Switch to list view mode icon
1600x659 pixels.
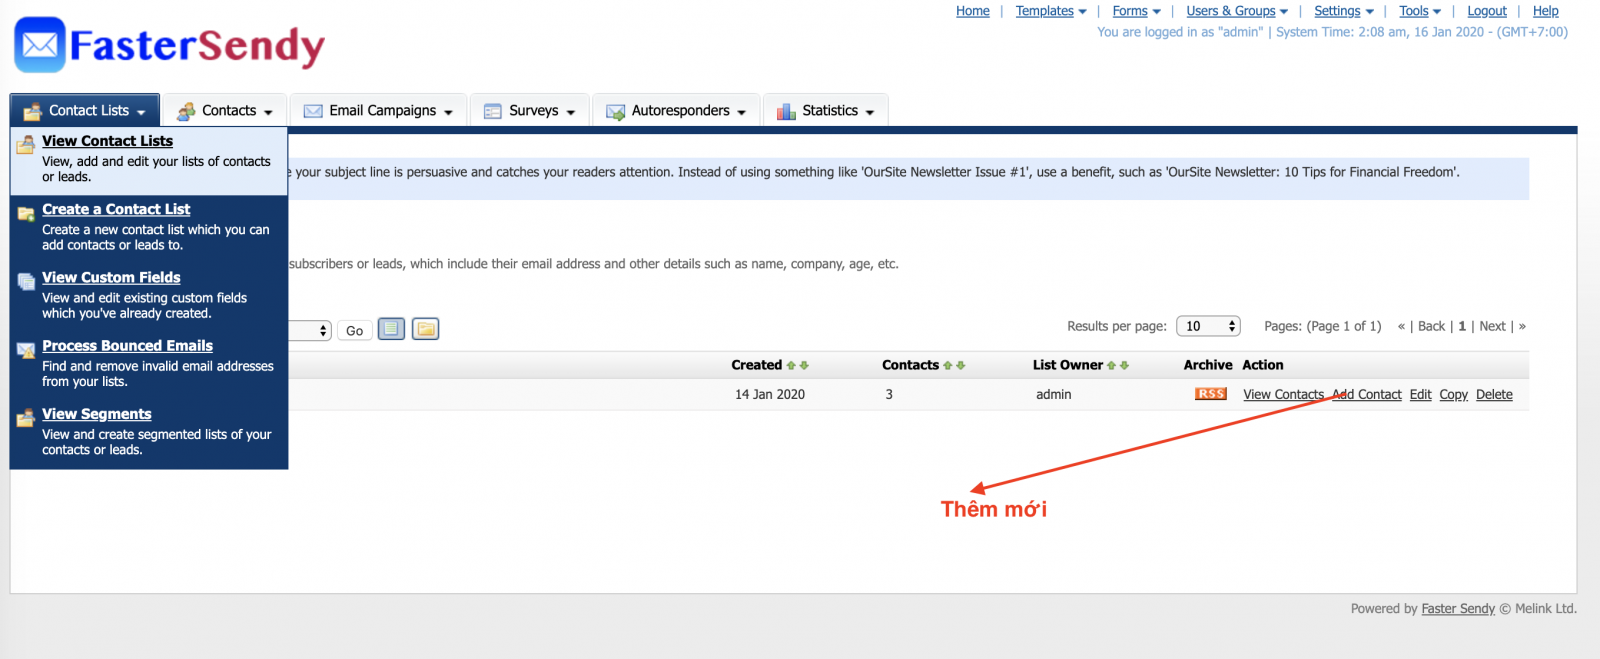coord(391,329)
